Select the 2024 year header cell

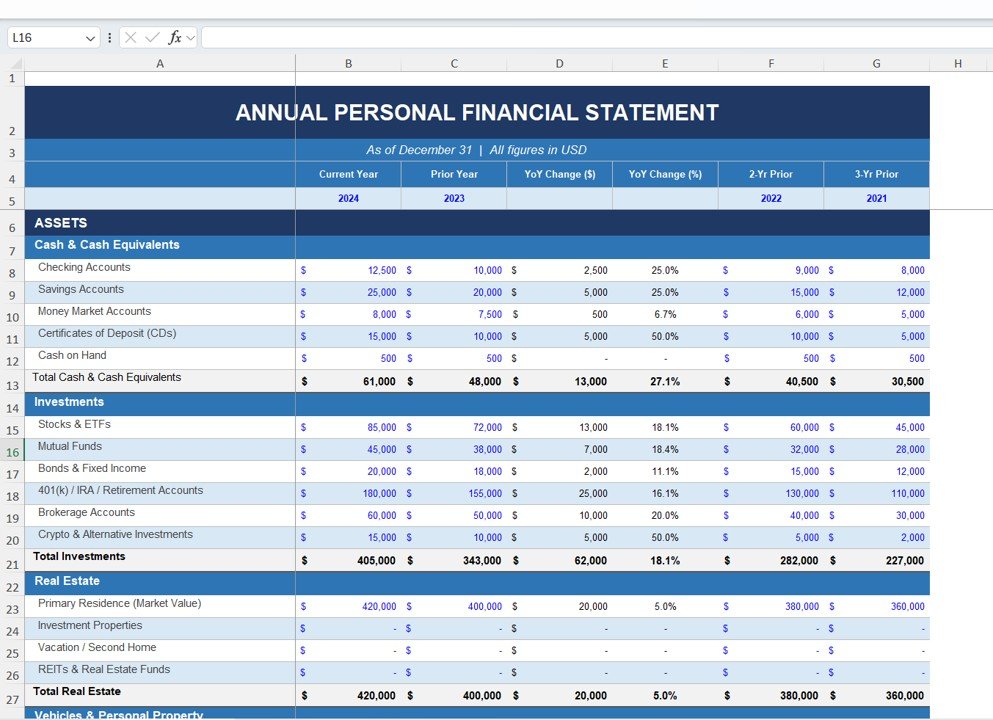coord(348,198)
